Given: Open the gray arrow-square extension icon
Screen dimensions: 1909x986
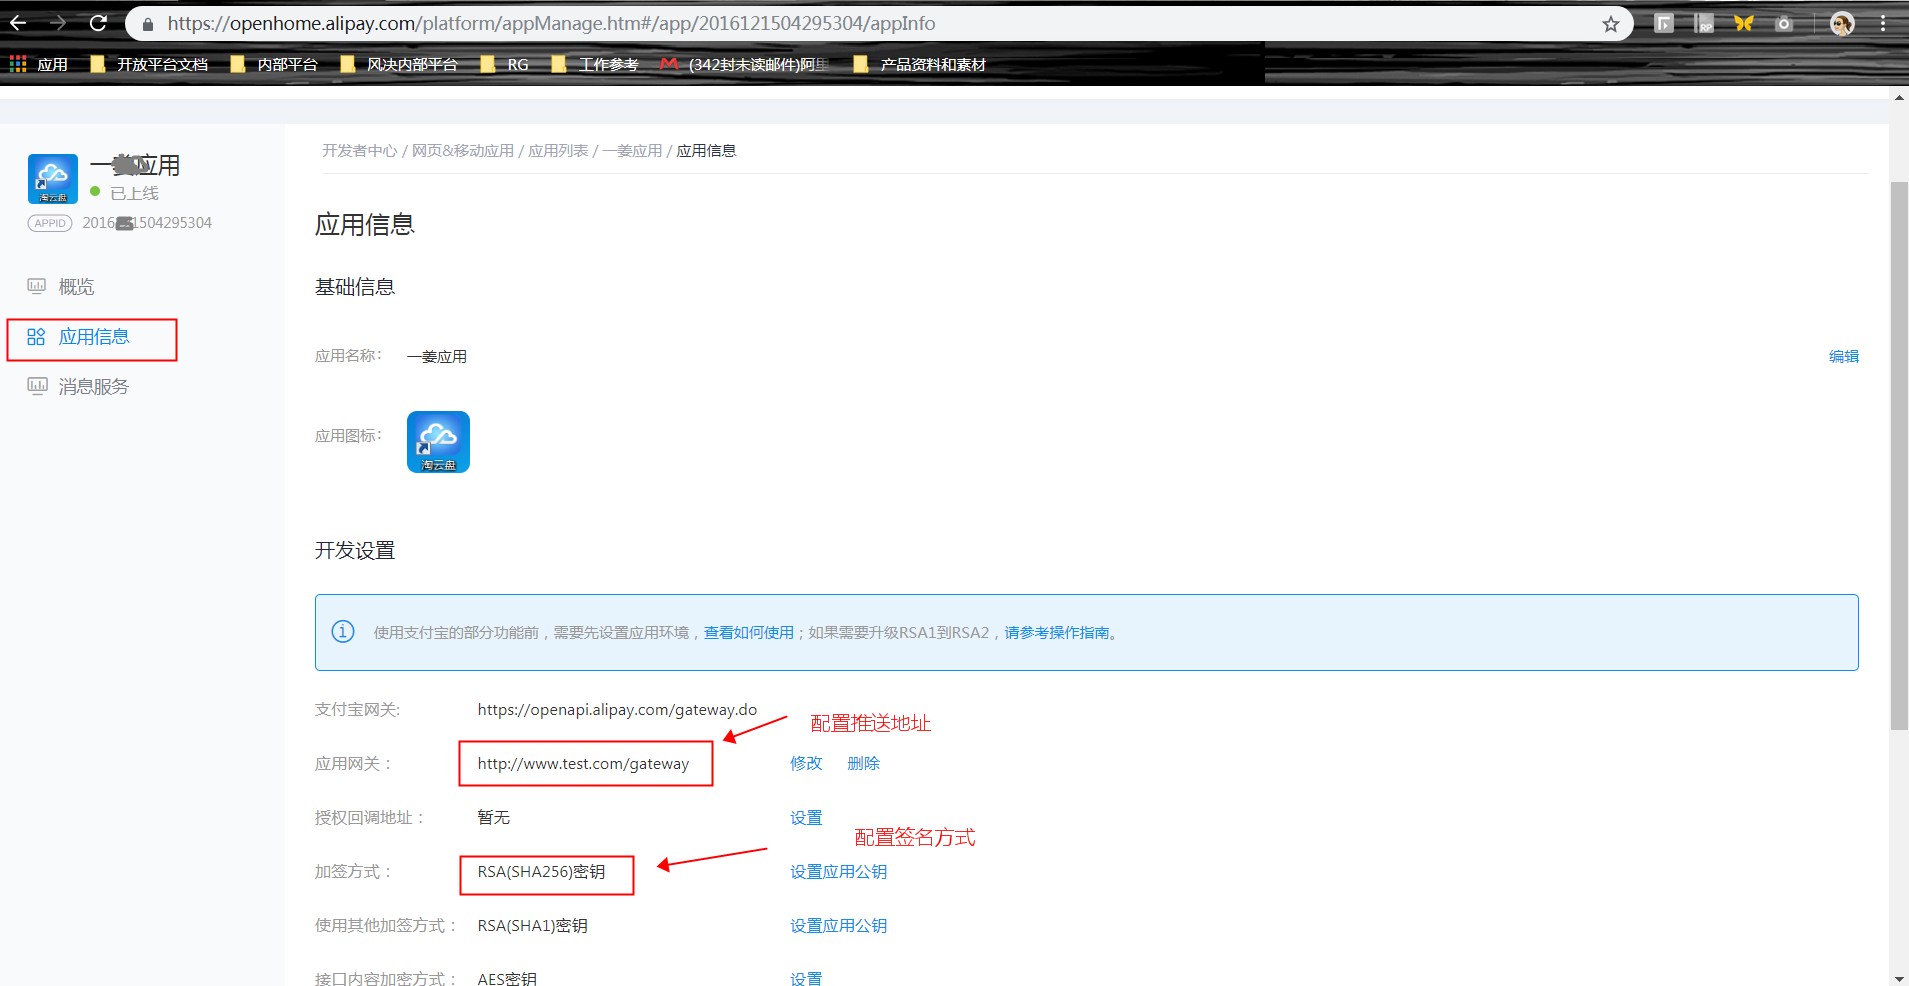Looking at the screenshot, I should tap(1664, 23).
